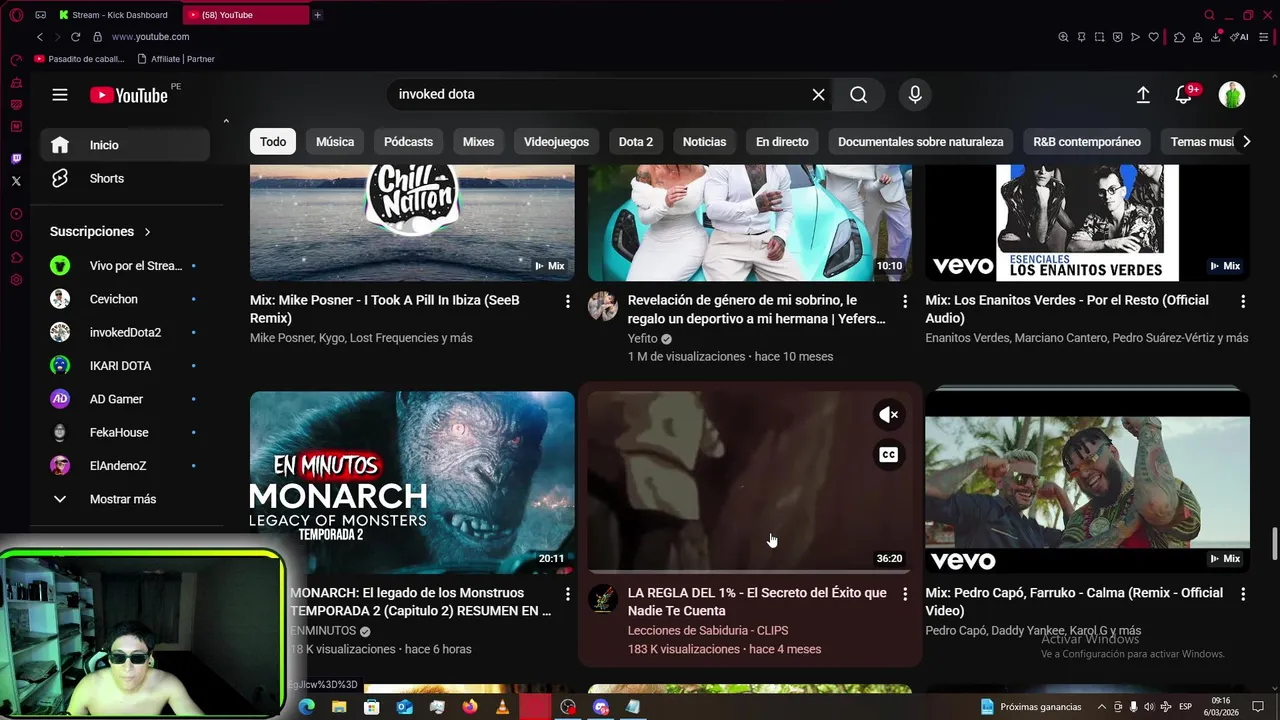Select the Todo filter chip
Screen dimensions: 1280x720
[x=273, y=142]
